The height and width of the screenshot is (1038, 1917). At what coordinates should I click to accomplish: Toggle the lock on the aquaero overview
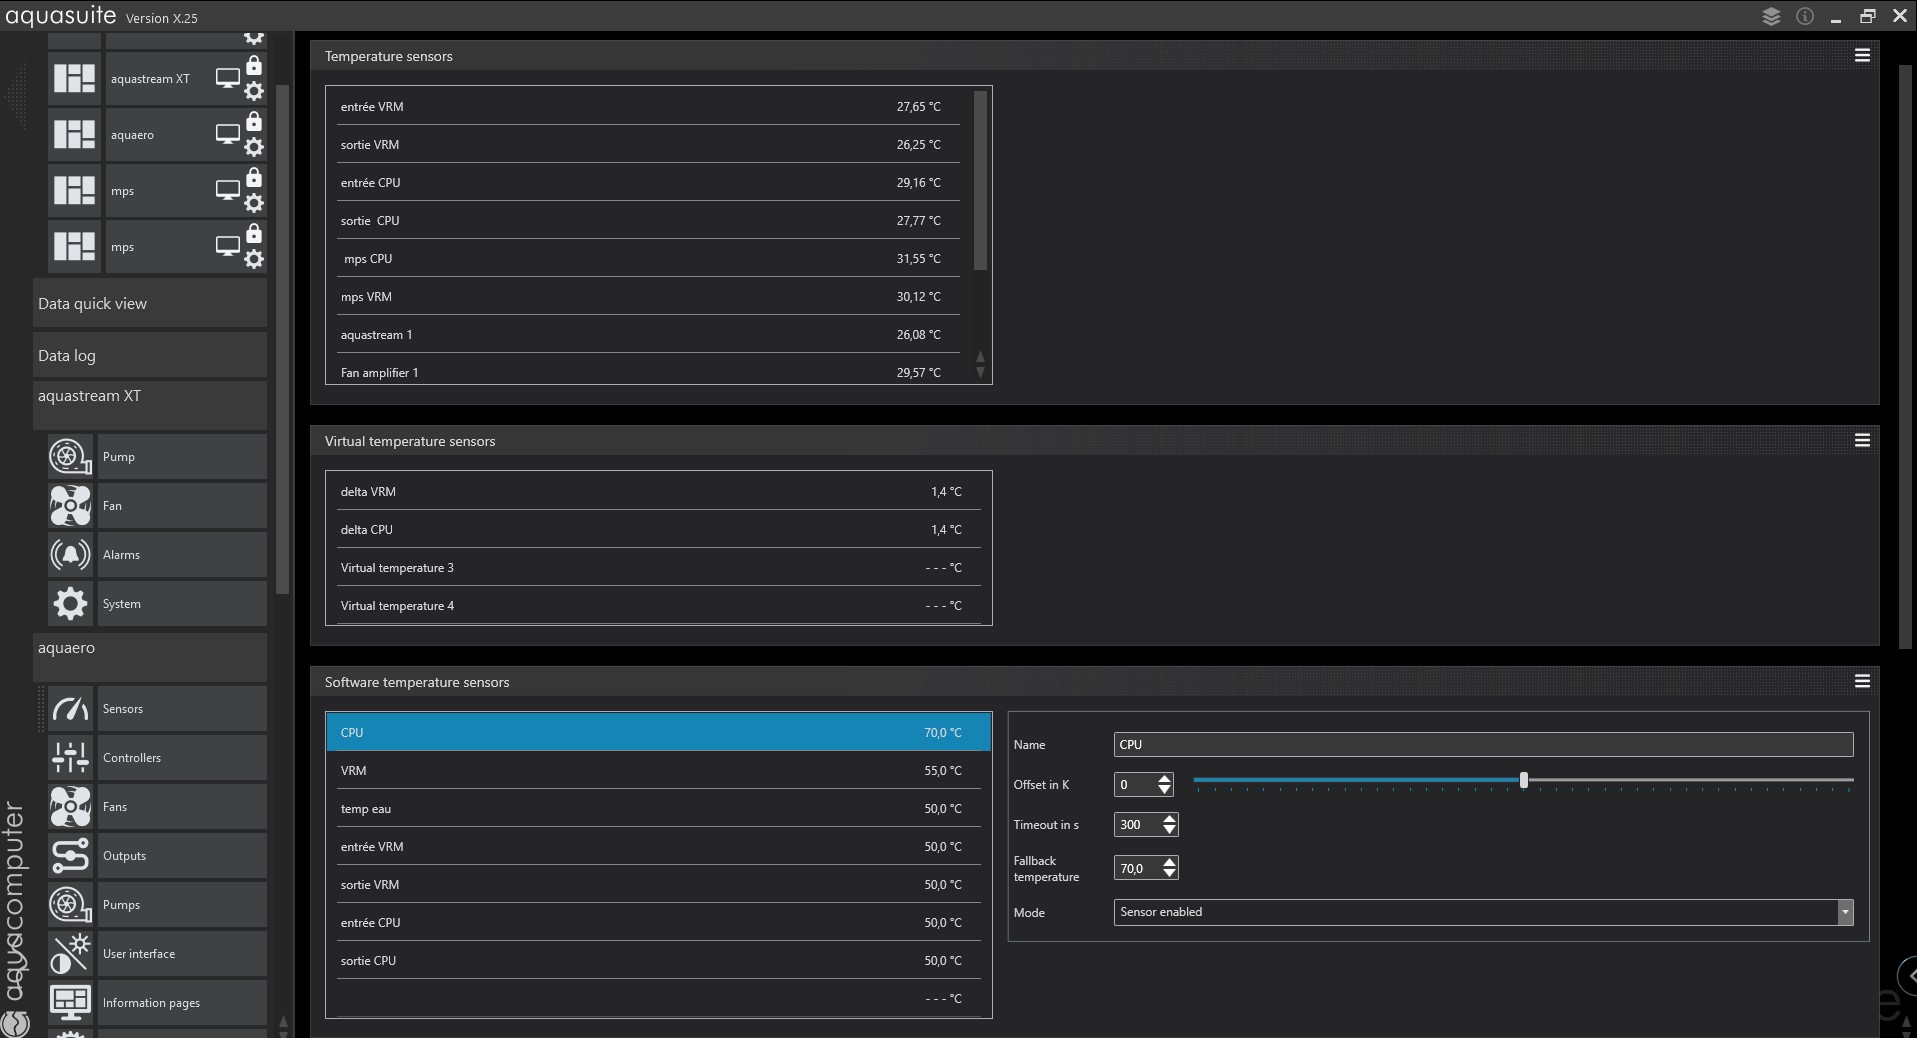pyautogui.click(x=254, y=122)
